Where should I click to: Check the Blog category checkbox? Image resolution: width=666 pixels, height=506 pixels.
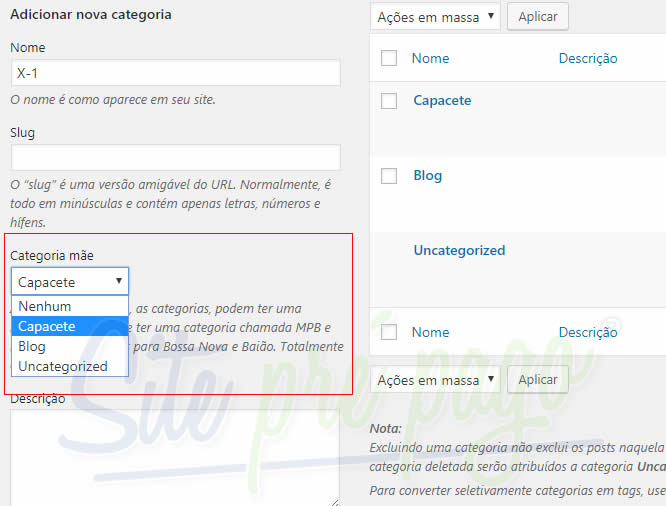coord(389,176)
